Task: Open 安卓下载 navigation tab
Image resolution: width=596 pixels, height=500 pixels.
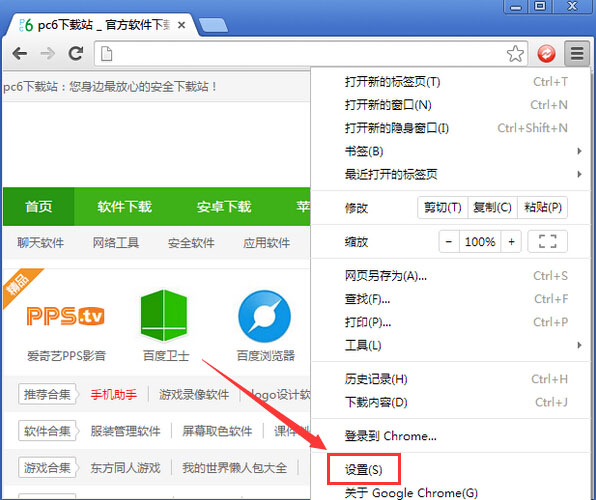Action: pyautogui.click(x=224, y=206)
